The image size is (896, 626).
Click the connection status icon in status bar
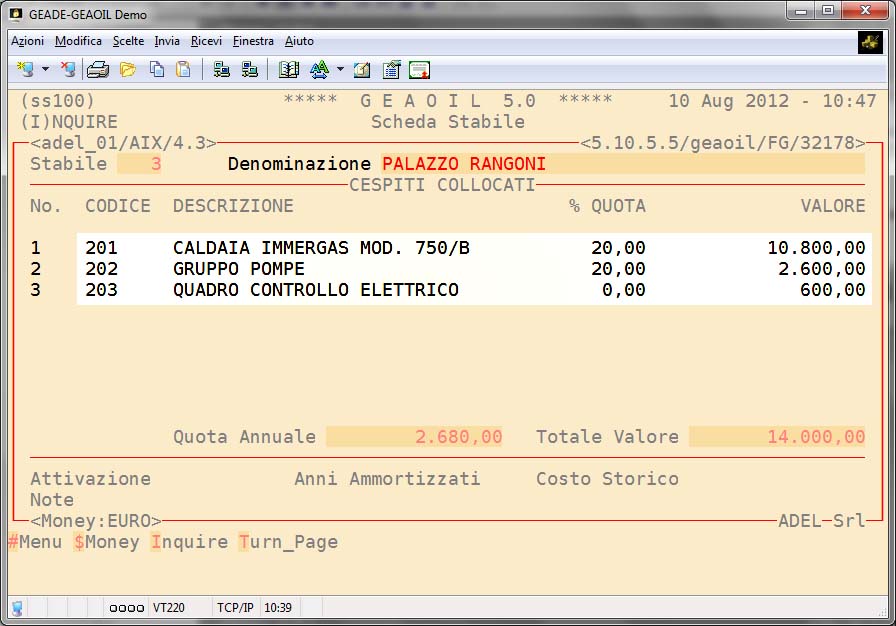point(17,608)
